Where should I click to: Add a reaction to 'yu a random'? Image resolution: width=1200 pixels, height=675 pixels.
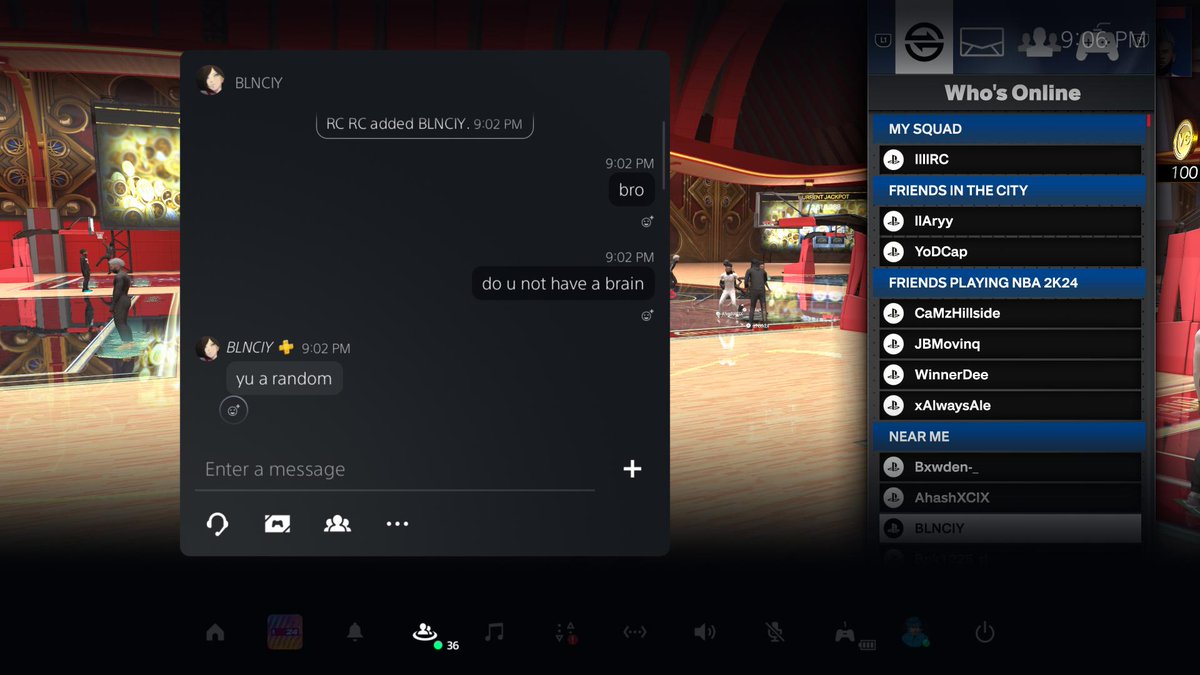[234, 410]
